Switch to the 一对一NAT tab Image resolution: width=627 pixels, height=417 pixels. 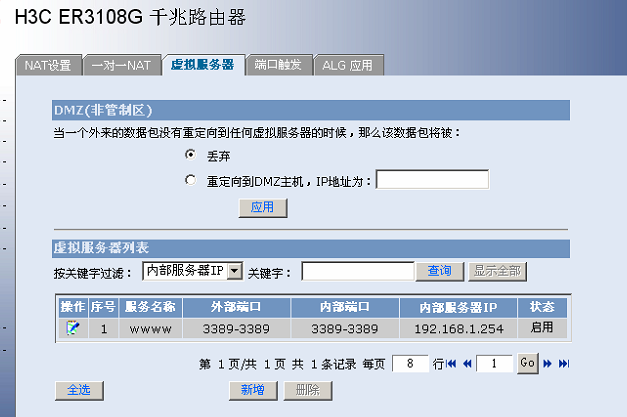(122, 65)
